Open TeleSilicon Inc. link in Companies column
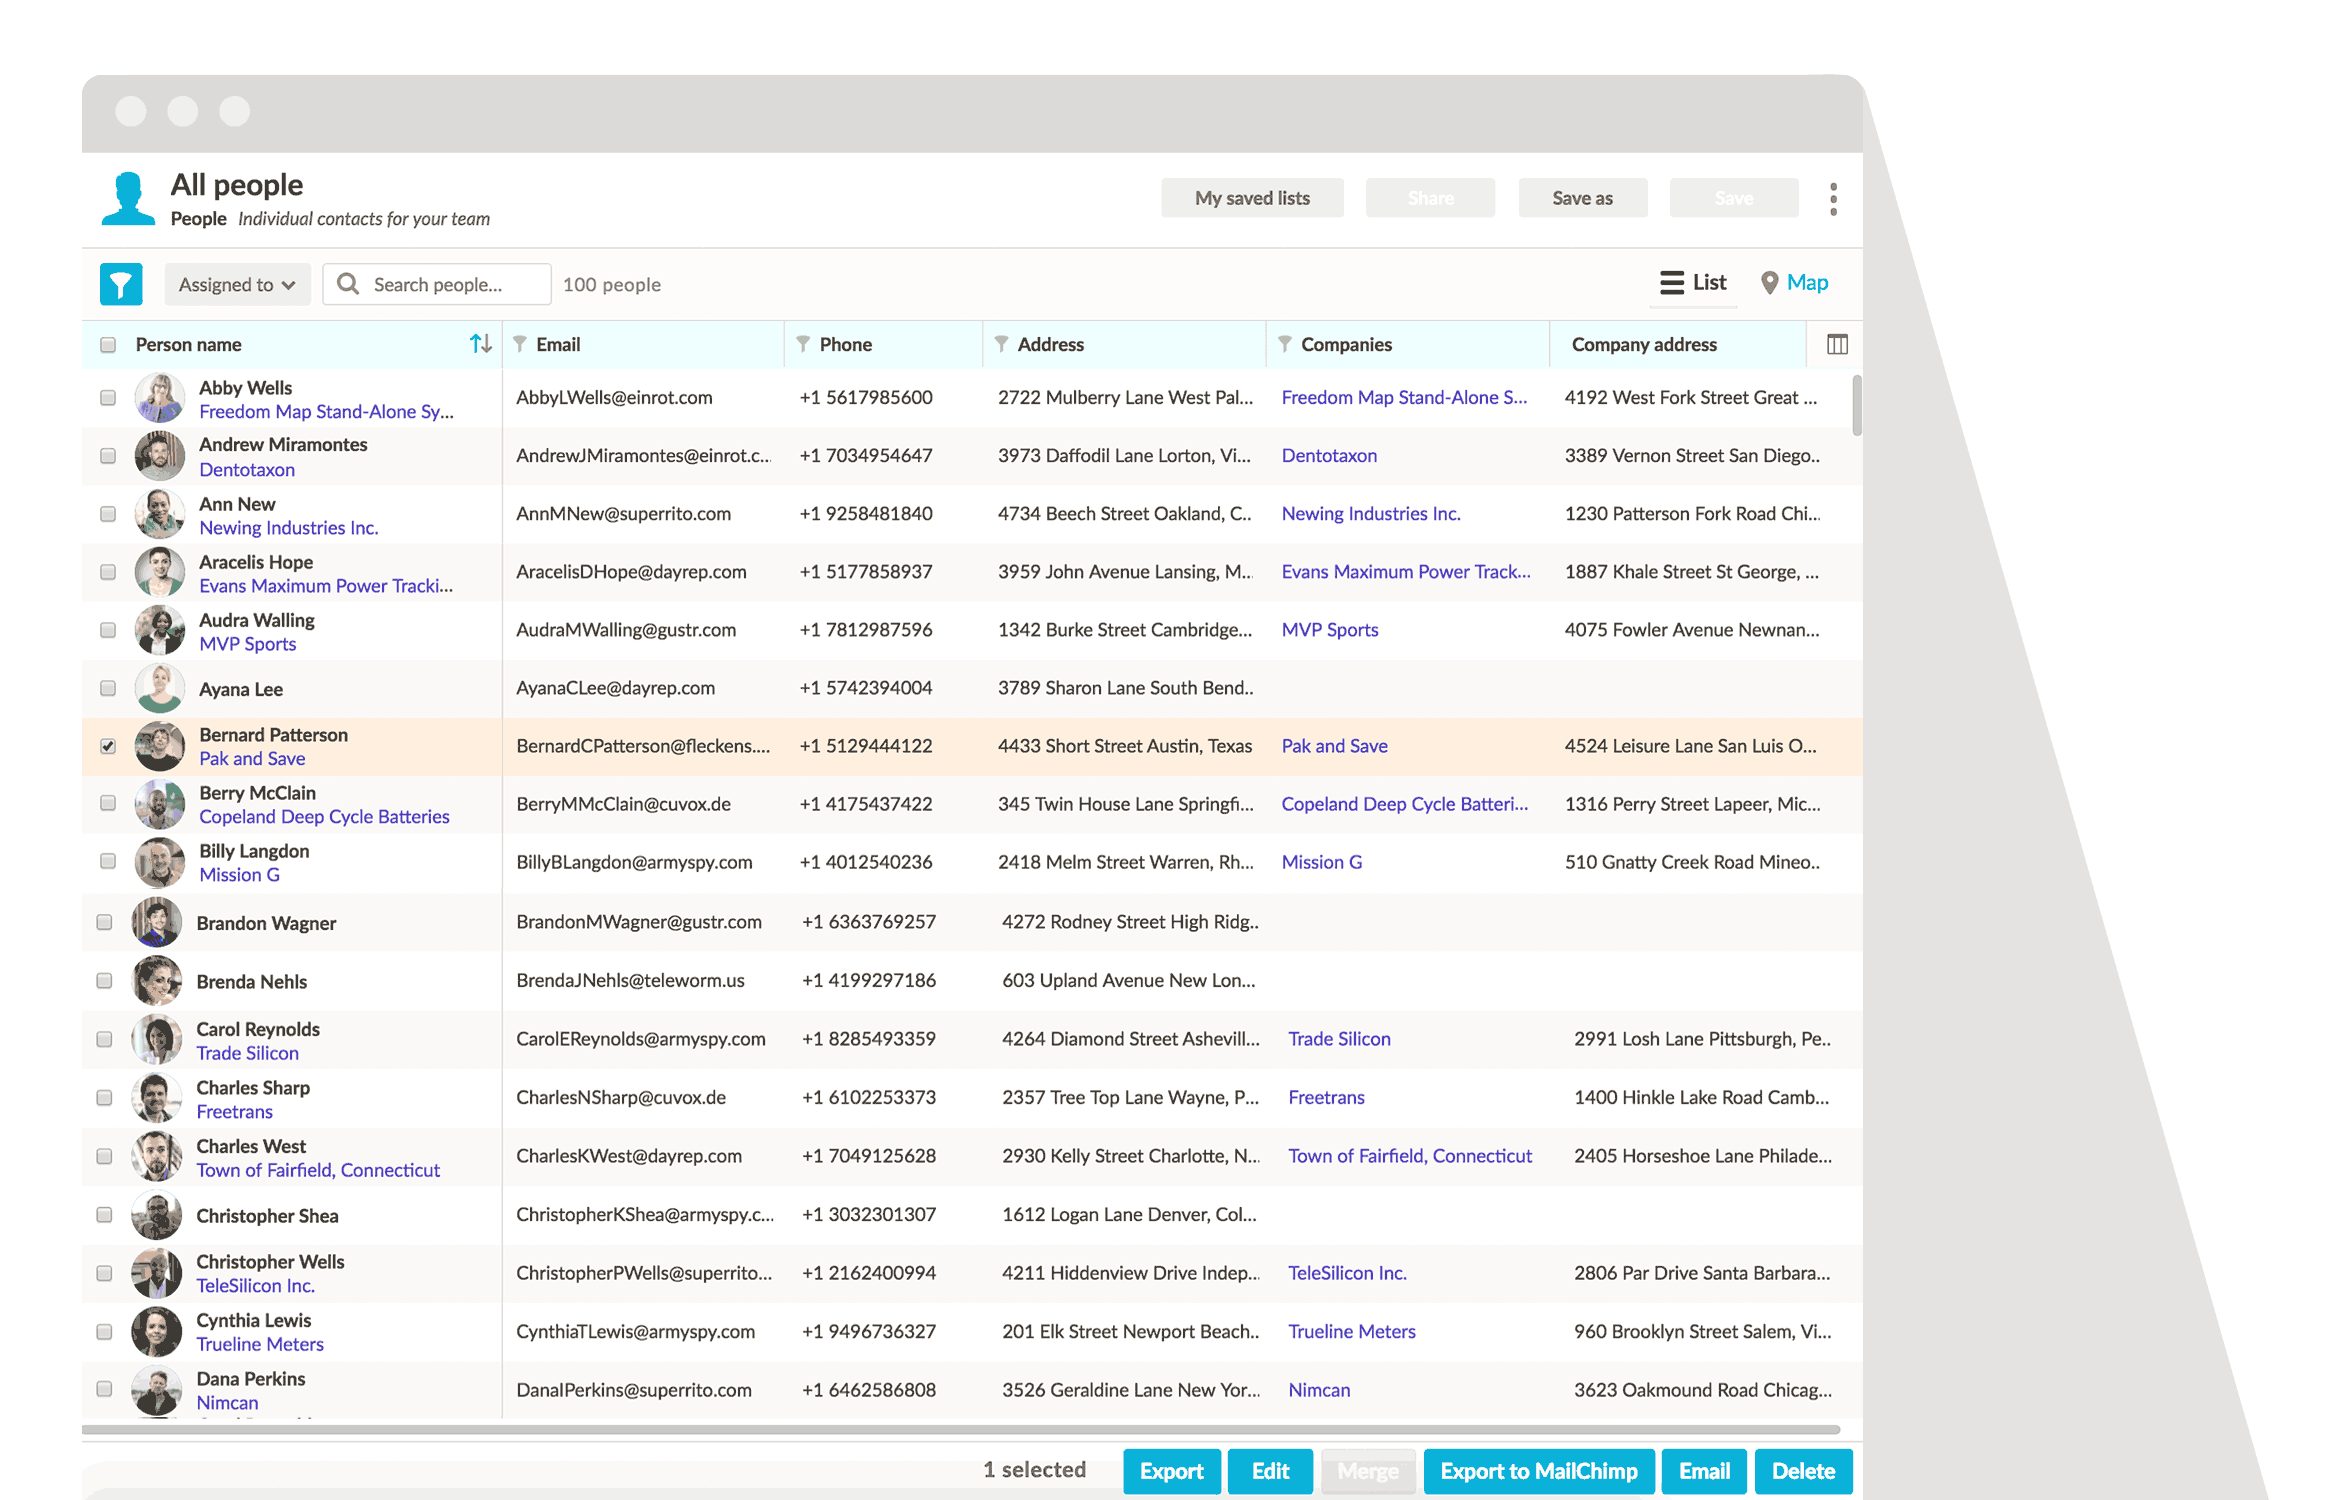The image size is (2346, 1500). pos(1347,1273)
